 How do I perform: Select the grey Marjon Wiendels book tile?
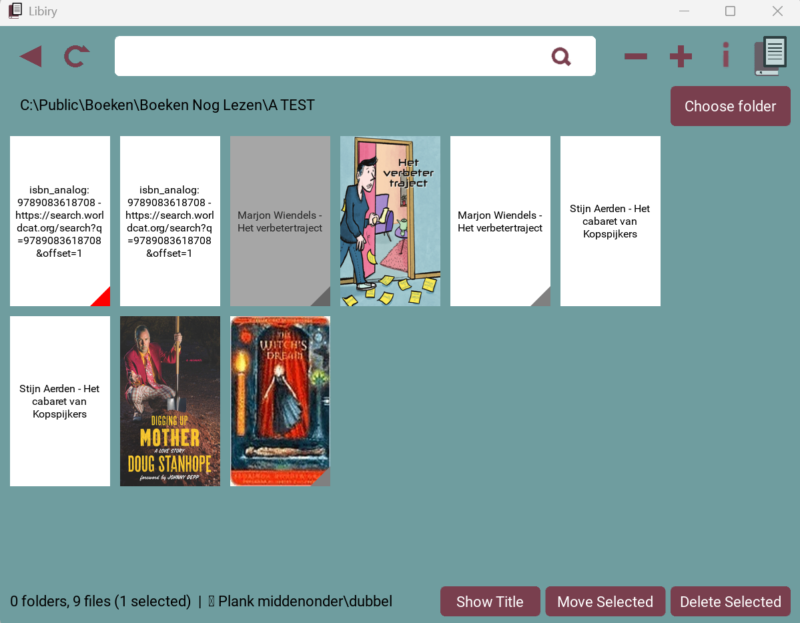[280, 221]
